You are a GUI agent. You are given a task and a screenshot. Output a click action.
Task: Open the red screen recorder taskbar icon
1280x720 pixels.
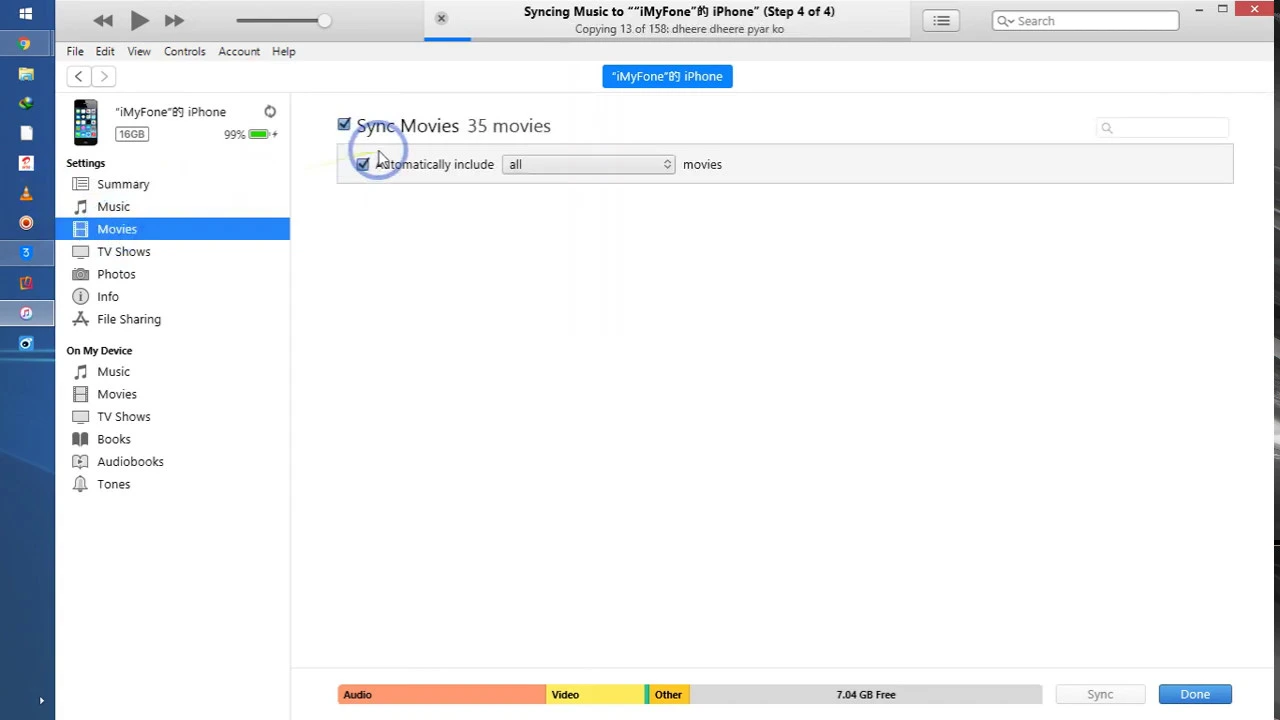(26, 223)
